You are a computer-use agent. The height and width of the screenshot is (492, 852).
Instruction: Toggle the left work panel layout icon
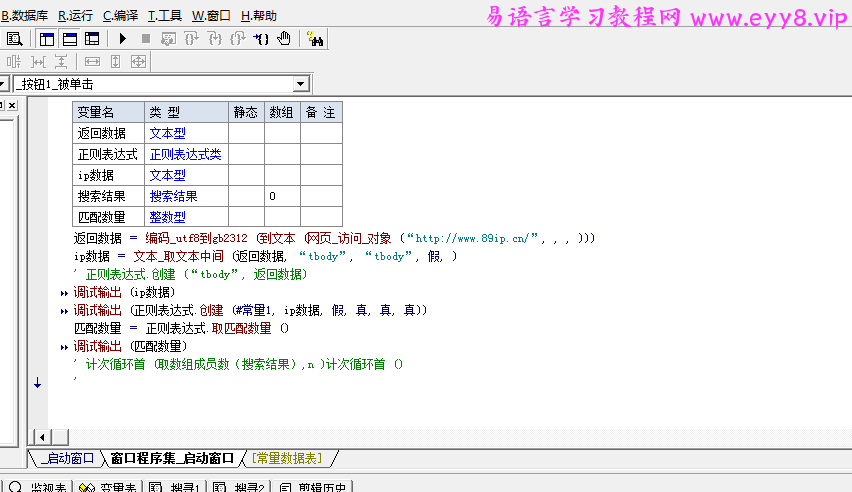pos(47,39)
